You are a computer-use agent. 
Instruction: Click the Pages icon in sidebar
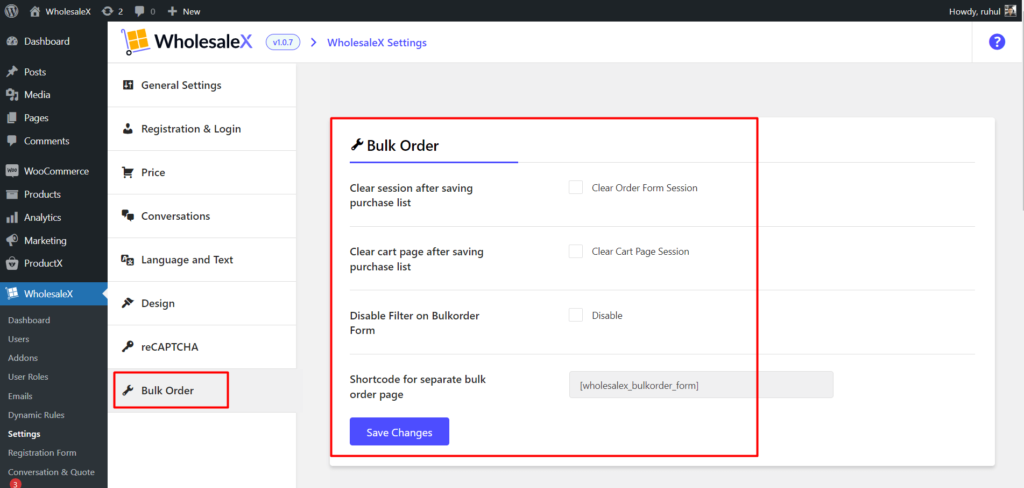point(12,118)
